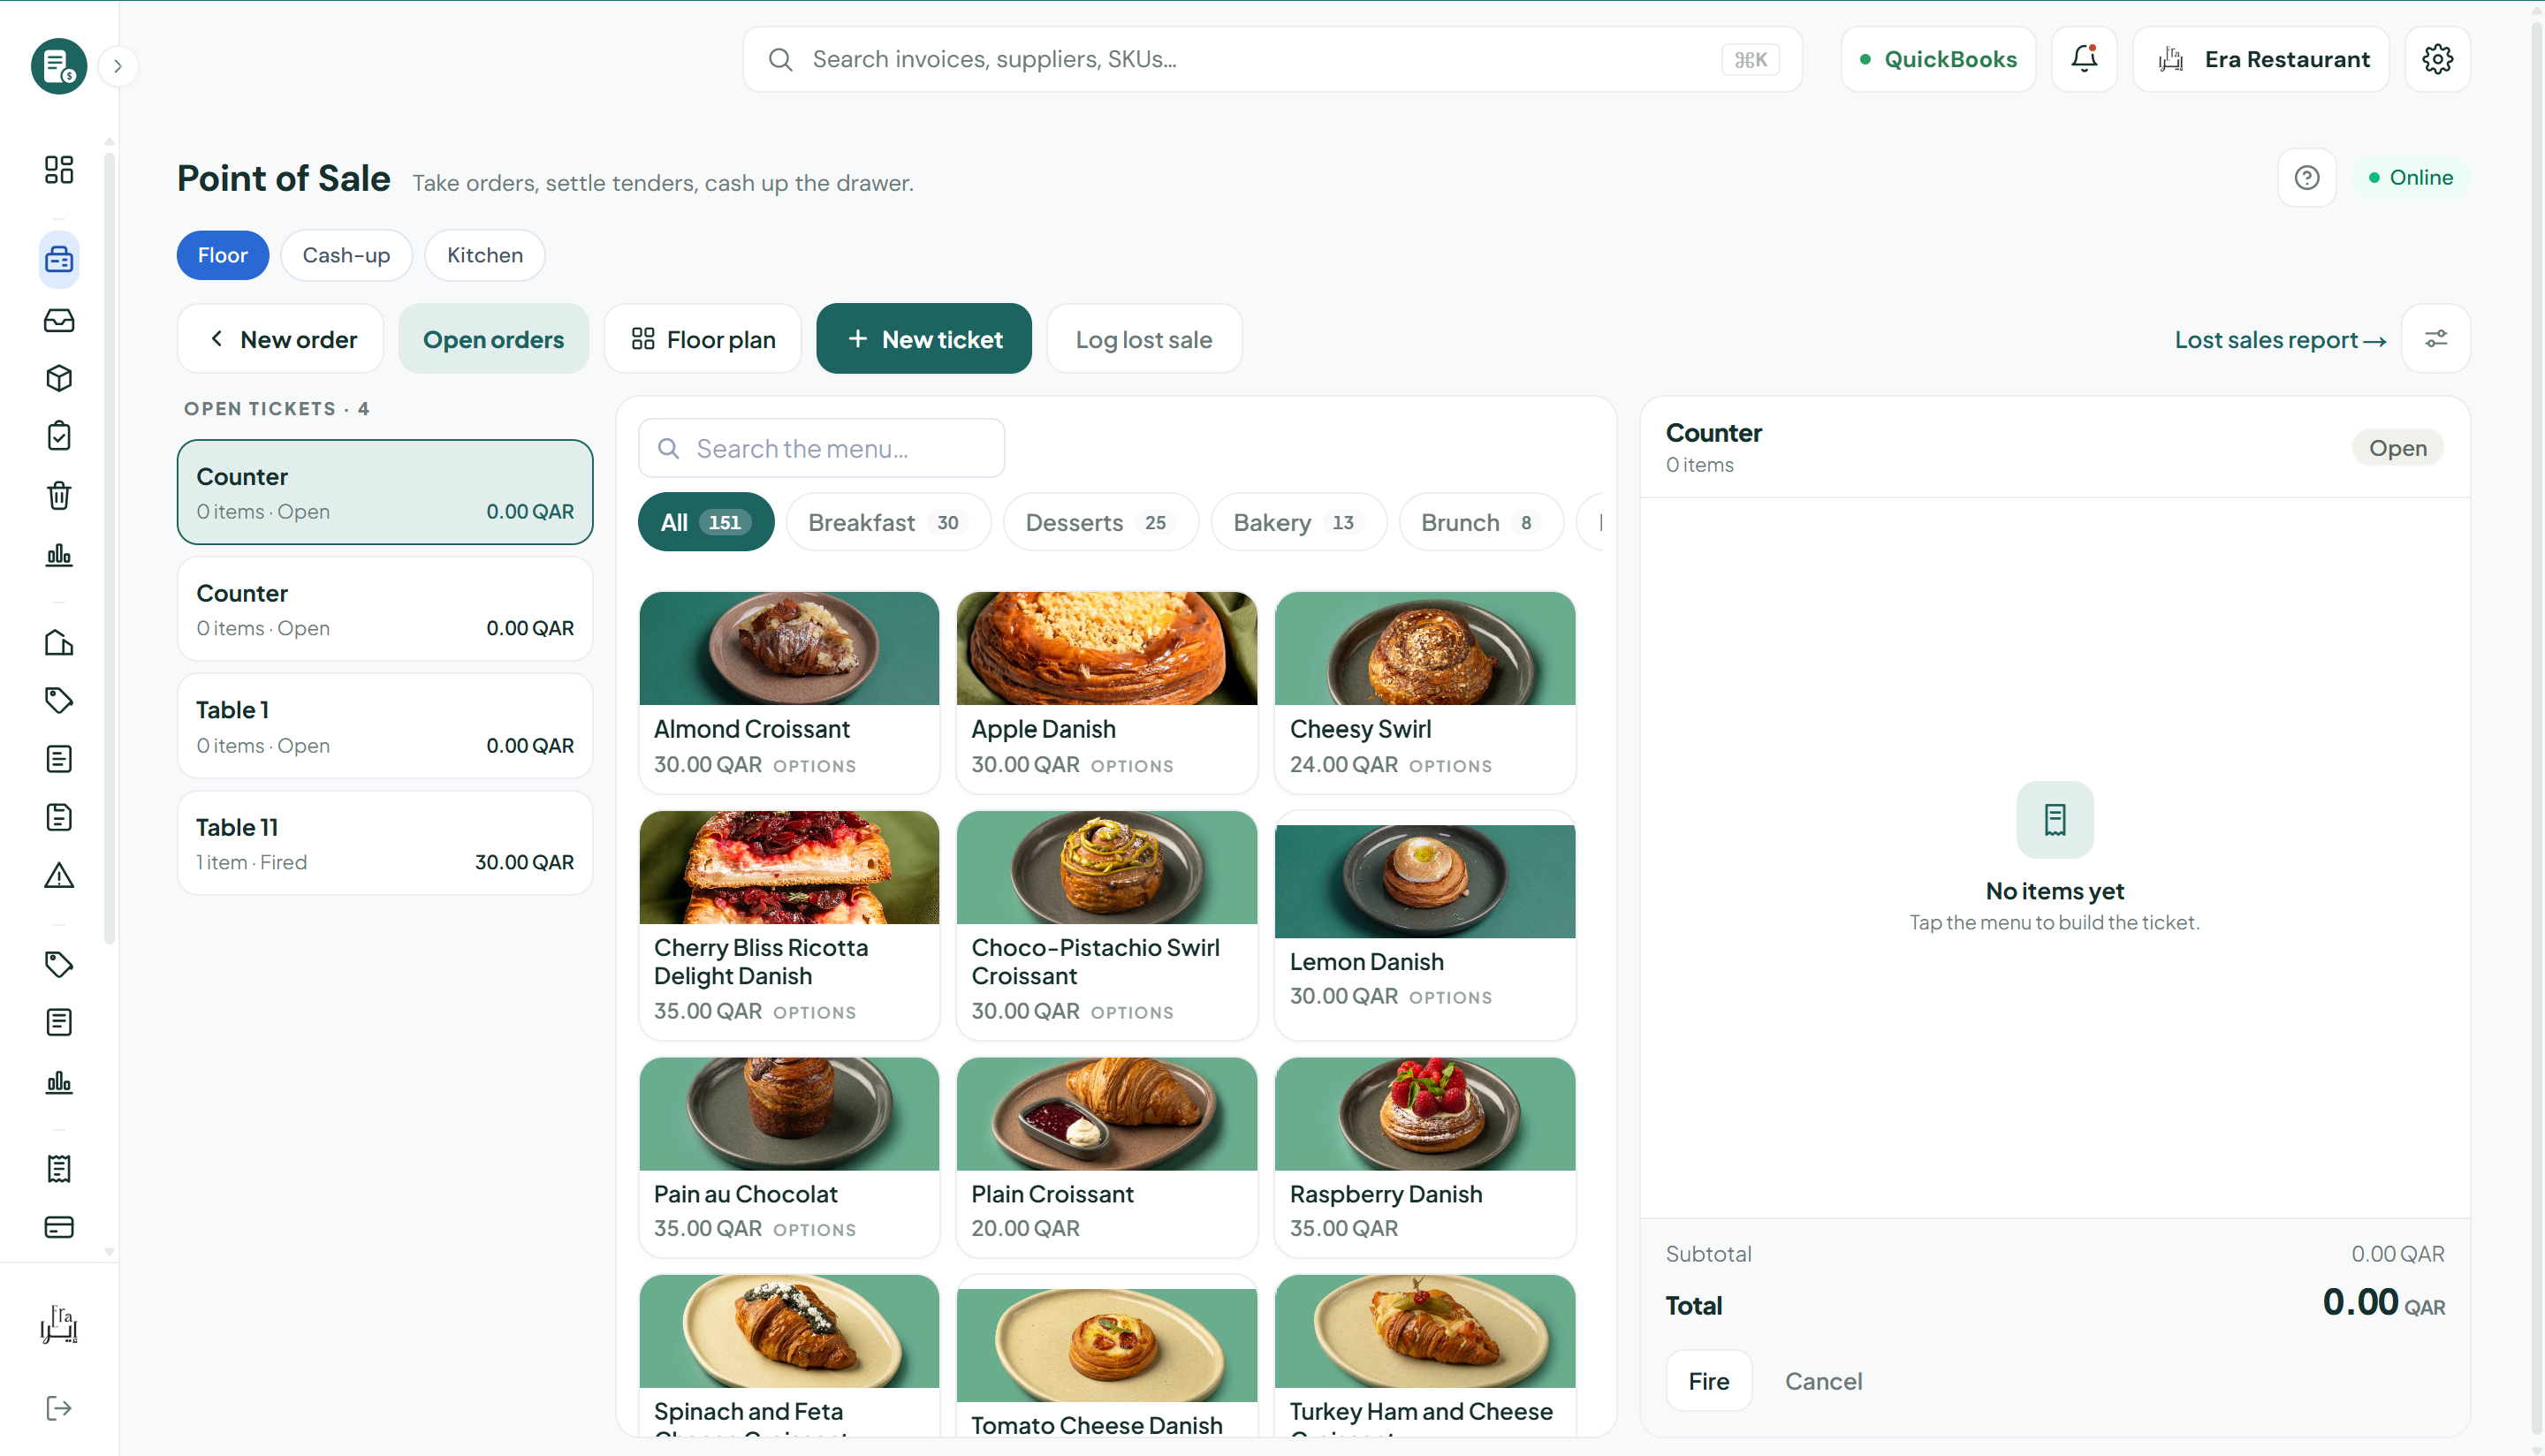Click the QuickBooks connection button
Screen dimensions: 2545x1456
tap(1938, 59)
